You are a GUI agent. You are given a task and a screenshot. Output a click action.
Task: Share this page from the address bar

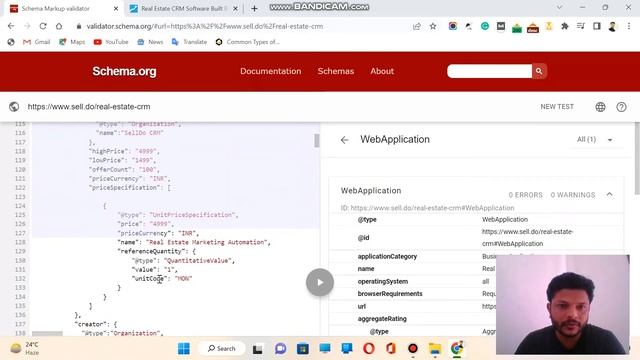tap(417, 26)
